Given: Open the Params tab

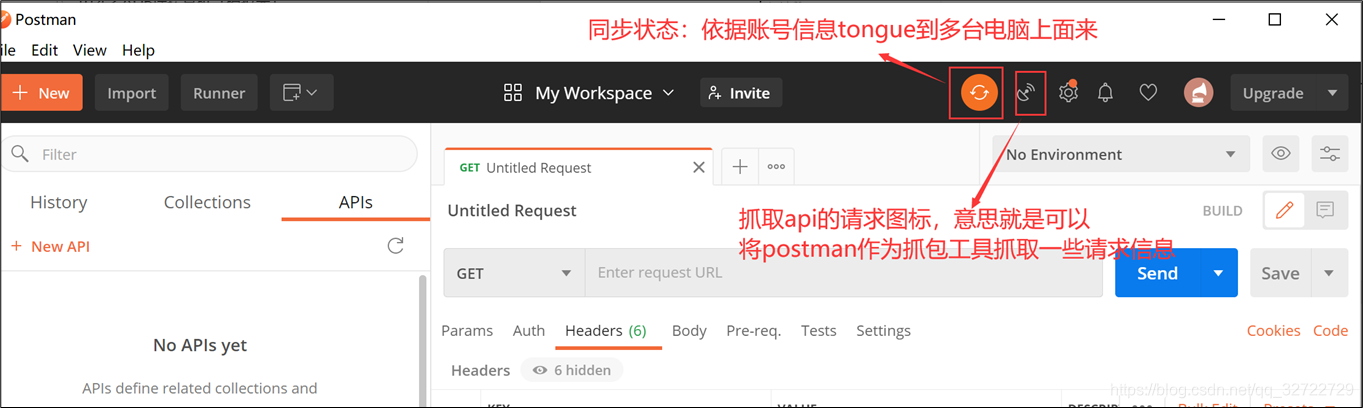Looking at the screenshot, I should (467, 331).
